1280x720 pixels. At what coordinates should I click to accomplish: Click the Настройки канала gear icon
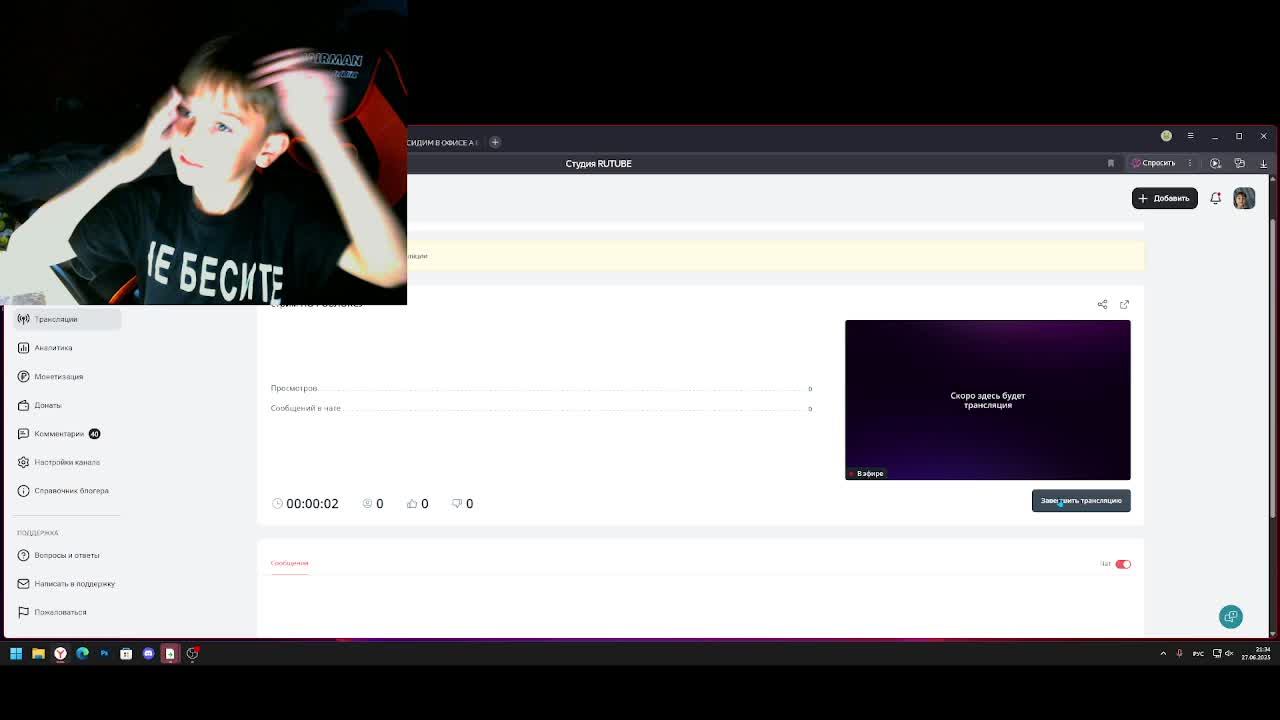23,462
